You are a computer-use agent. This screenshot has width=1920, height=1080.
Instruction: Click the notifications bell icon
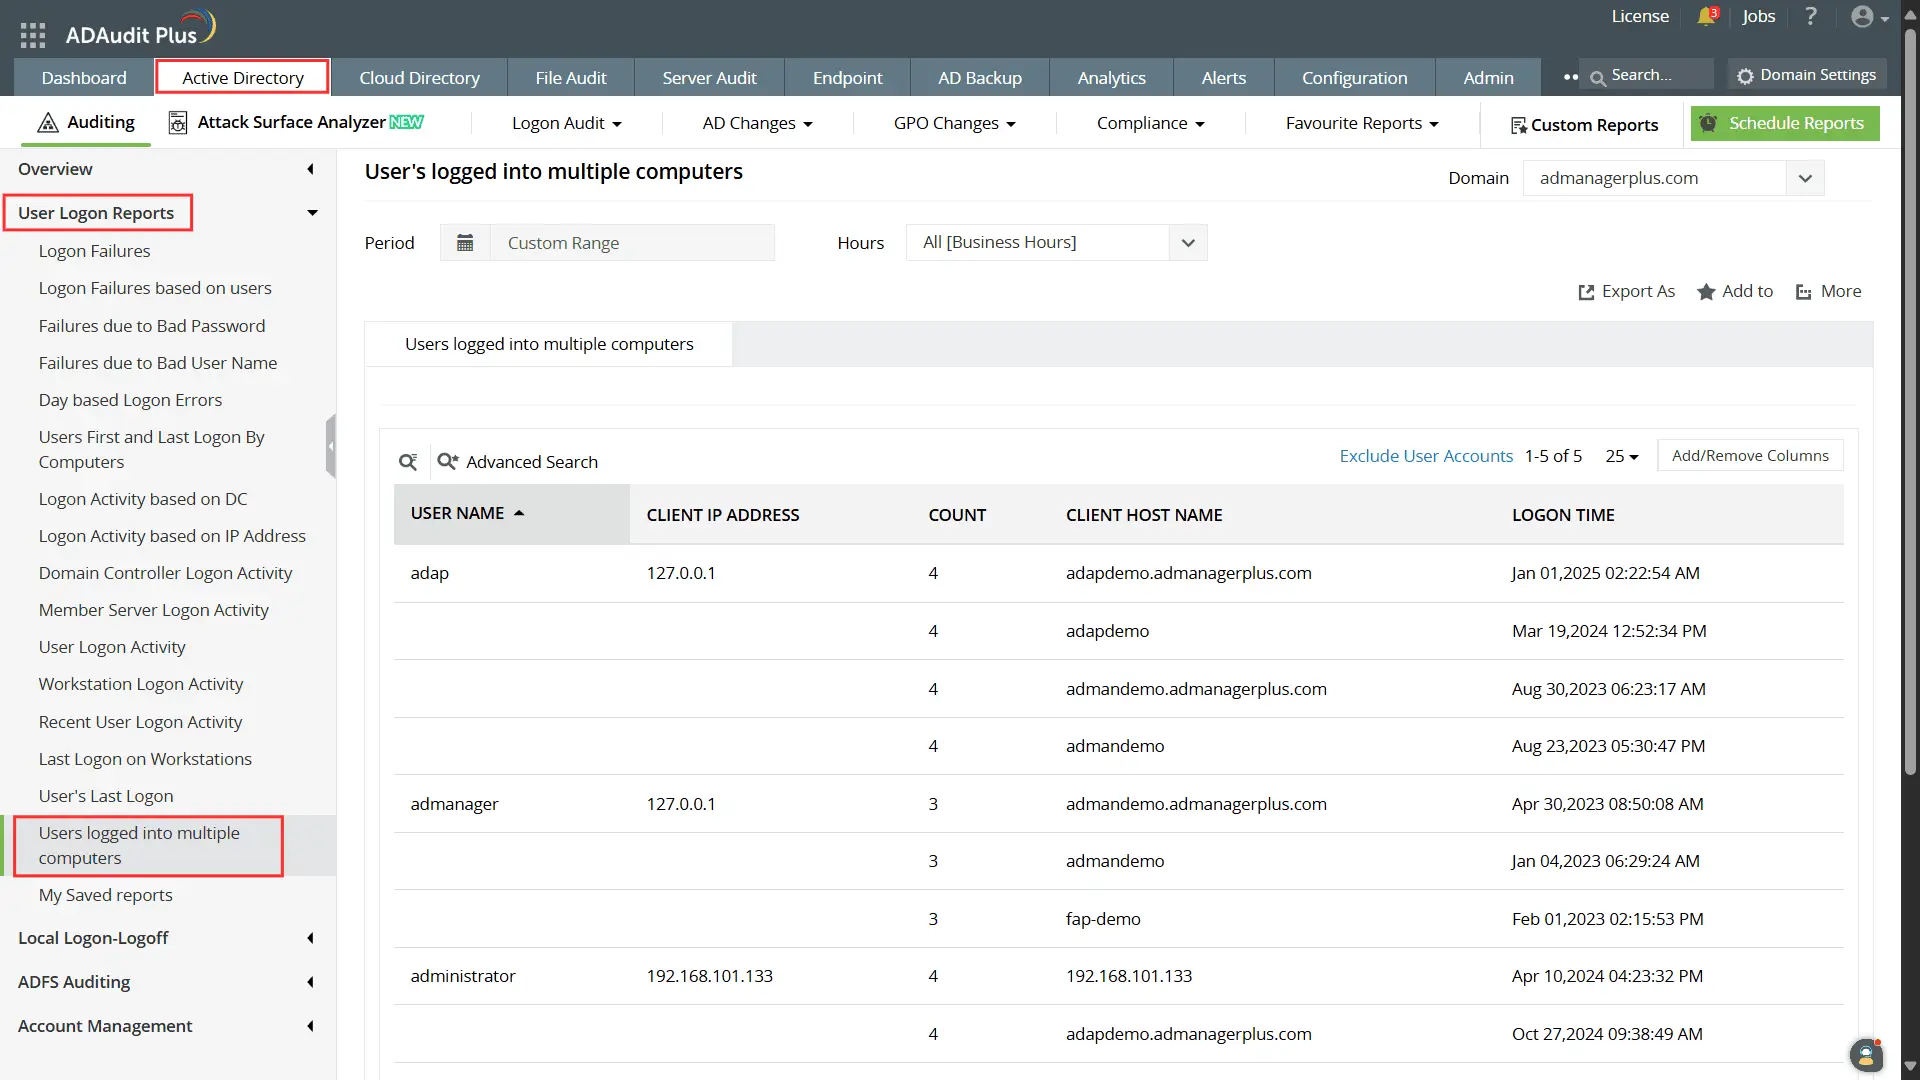(1706, 17)
